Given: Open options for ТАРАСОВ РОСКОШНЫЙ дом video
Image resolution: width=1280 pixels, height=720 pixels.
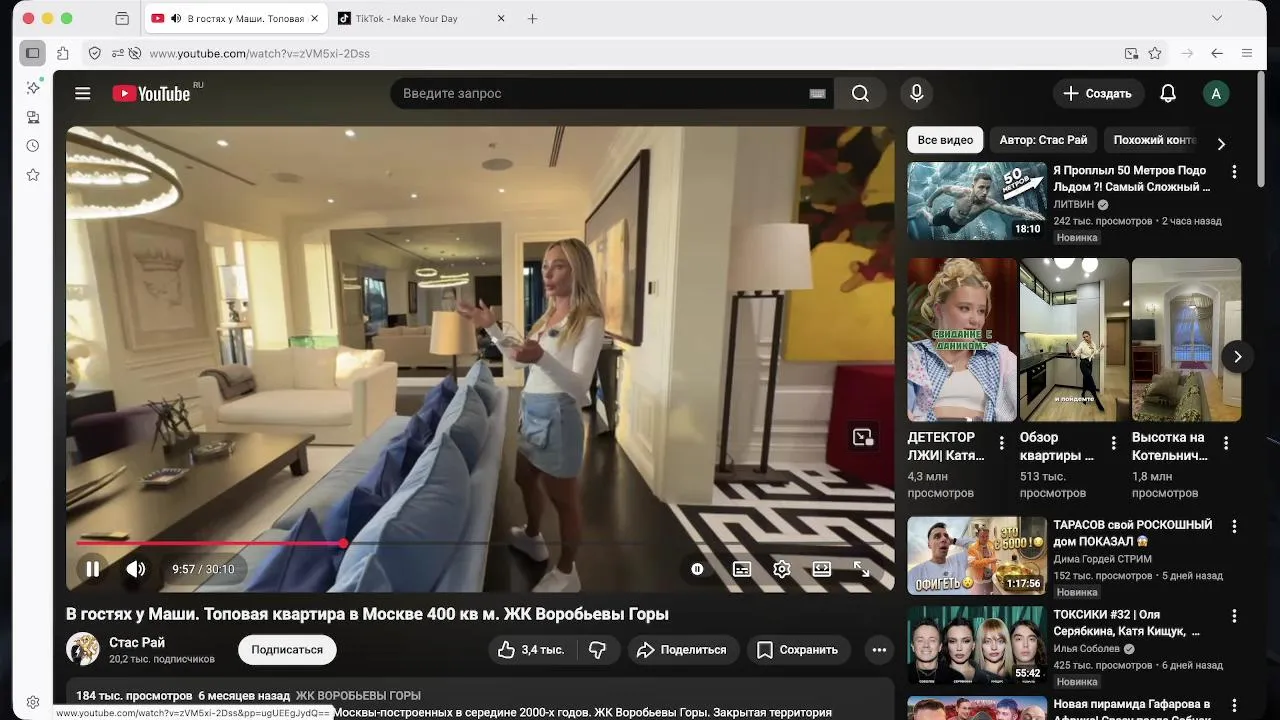Looking at the screenshot, I should (x=1234, y=526).
